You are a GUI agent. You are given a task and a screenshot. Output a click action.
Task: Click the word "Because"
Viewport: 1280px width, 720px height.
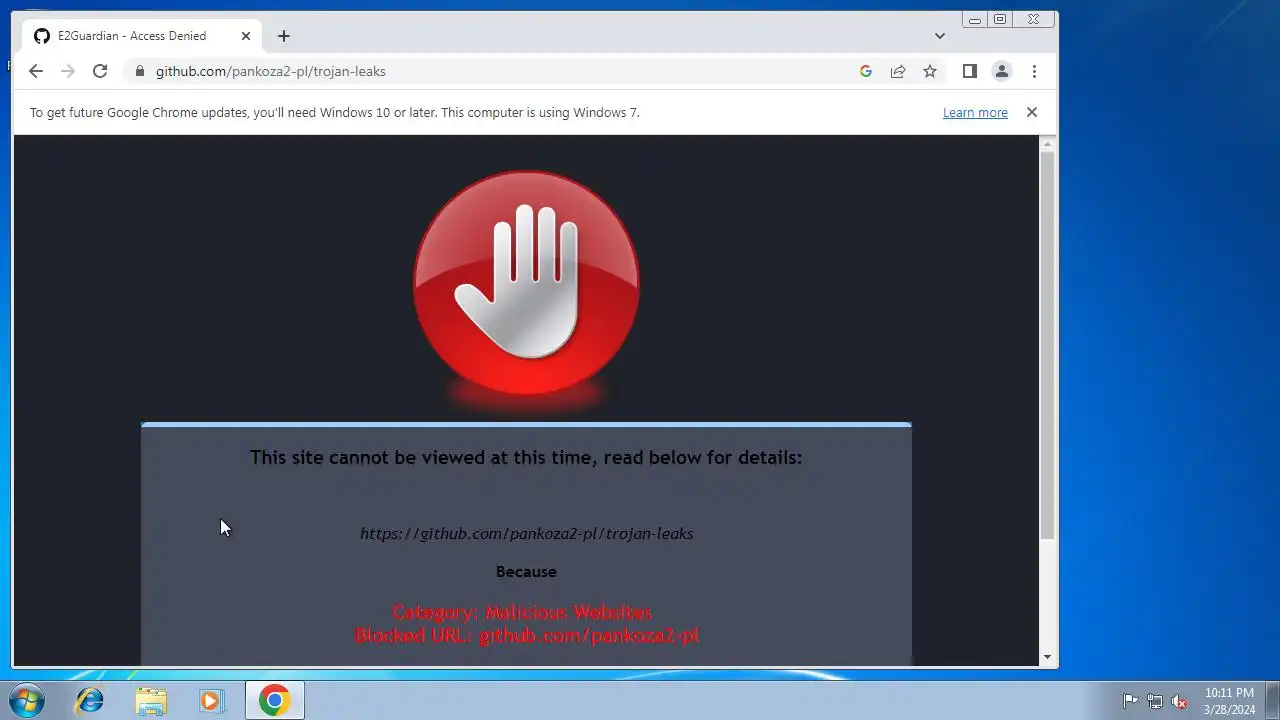tap(526, 572)
